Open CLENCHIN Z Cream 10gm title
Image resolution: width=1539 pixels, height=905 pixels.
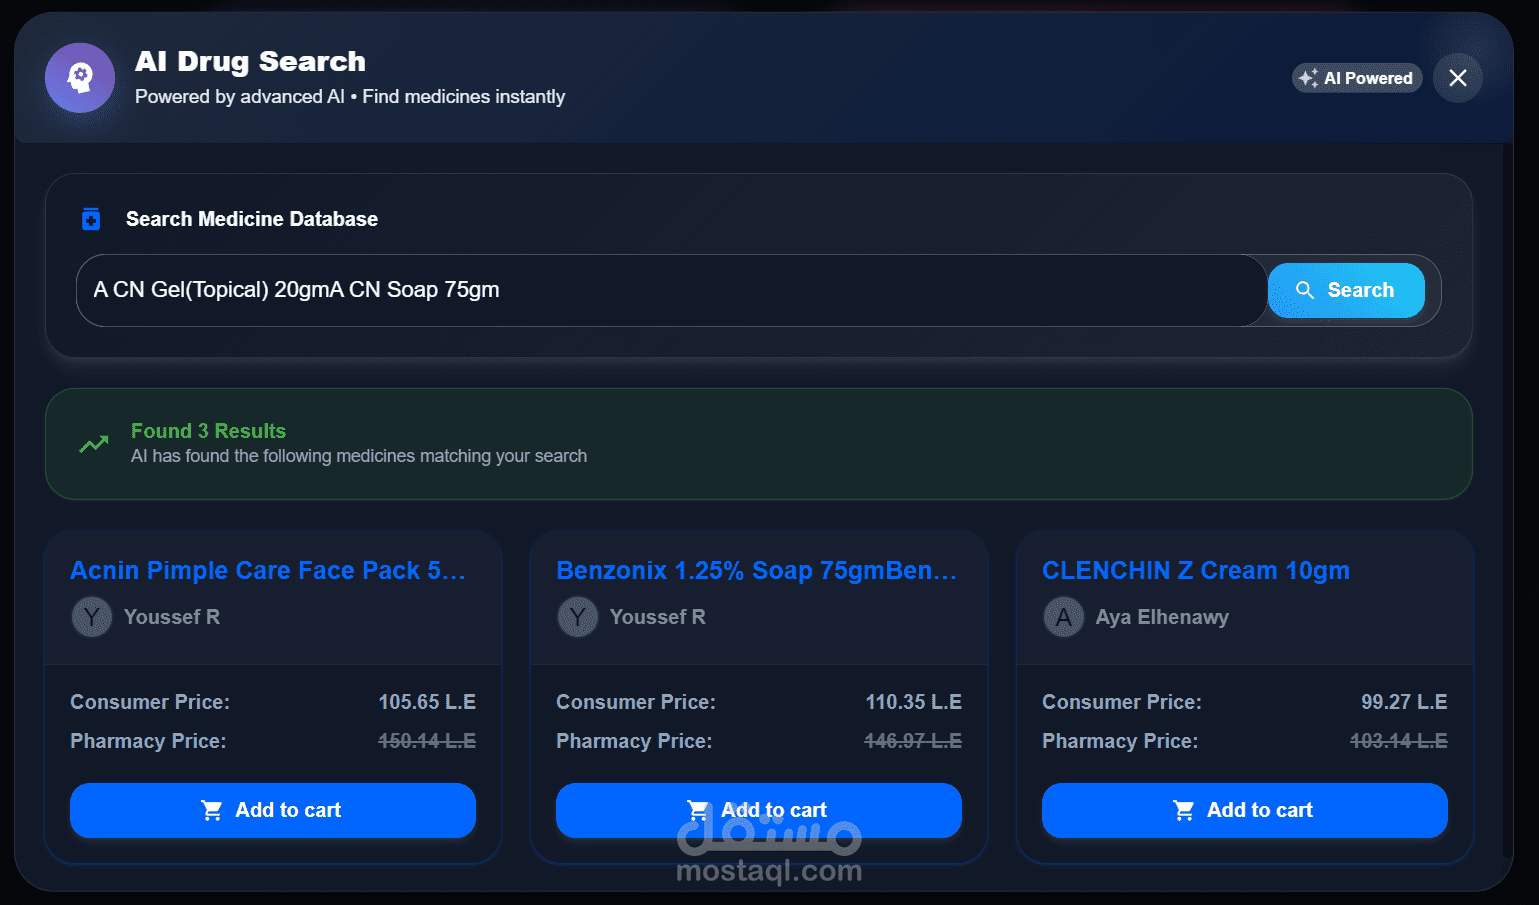pos(1196,570)
